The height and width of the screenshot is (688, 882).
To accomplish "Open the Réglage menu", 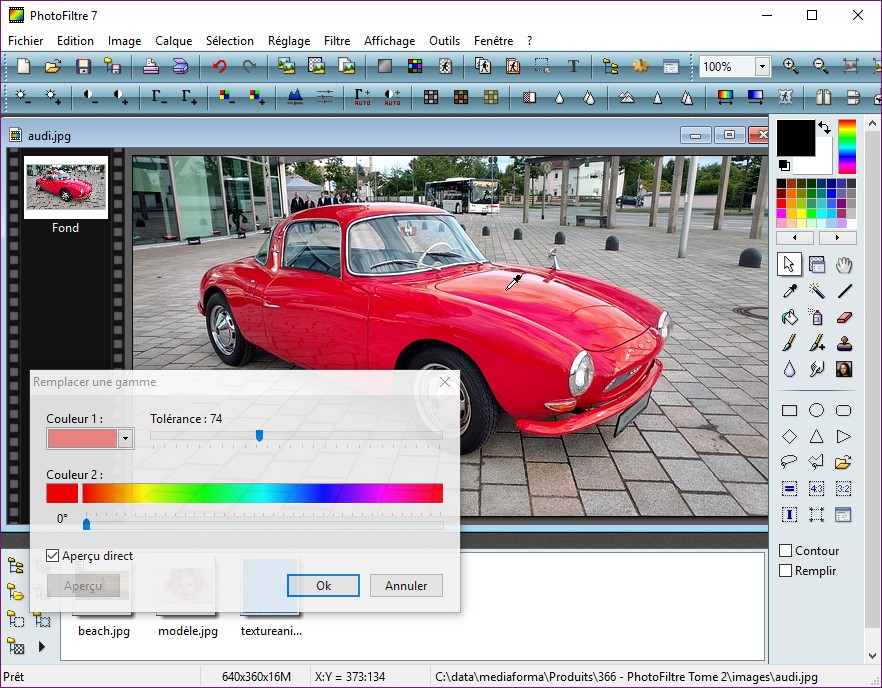I will 289,41.
